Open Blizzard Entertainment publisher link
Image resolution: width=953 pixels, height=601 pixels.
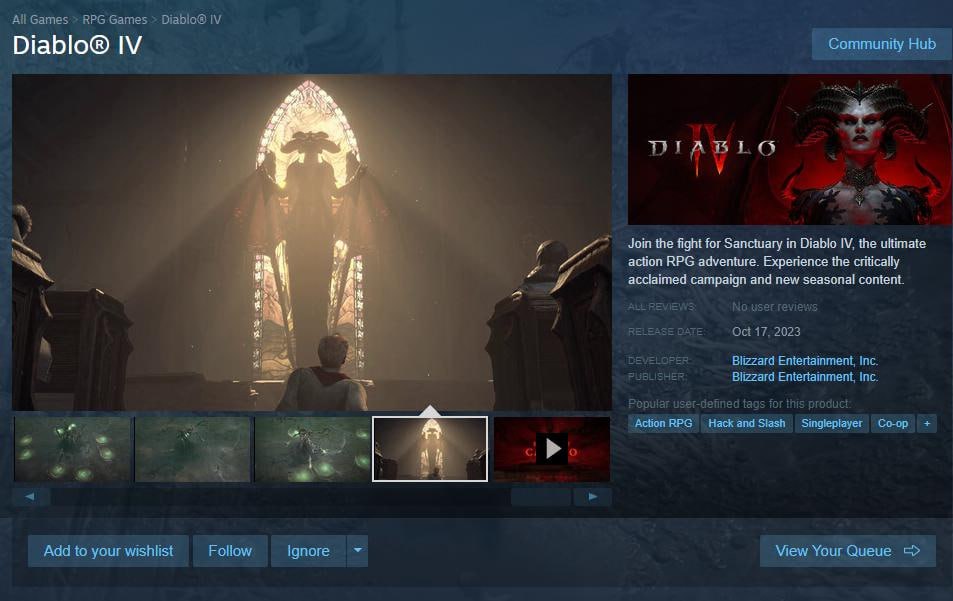(804, 377)
